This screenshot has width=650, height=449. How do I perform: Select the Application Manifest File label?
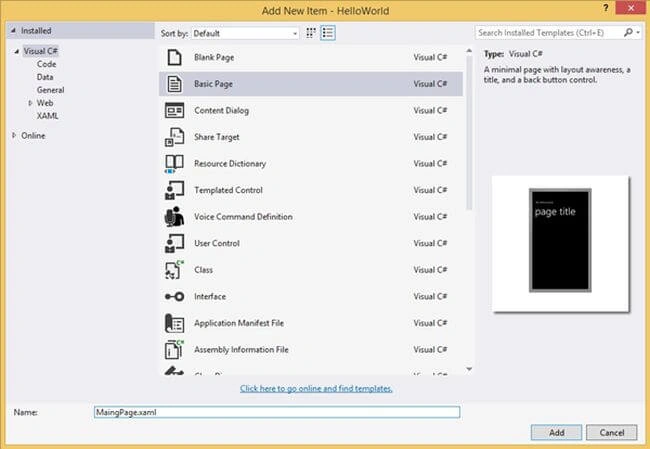(239, 323)
